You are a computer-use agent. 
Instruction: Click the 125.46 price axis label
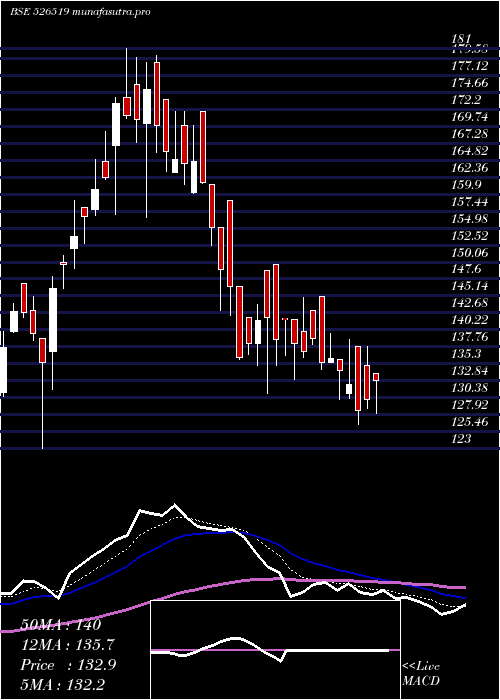click(470, 422)
